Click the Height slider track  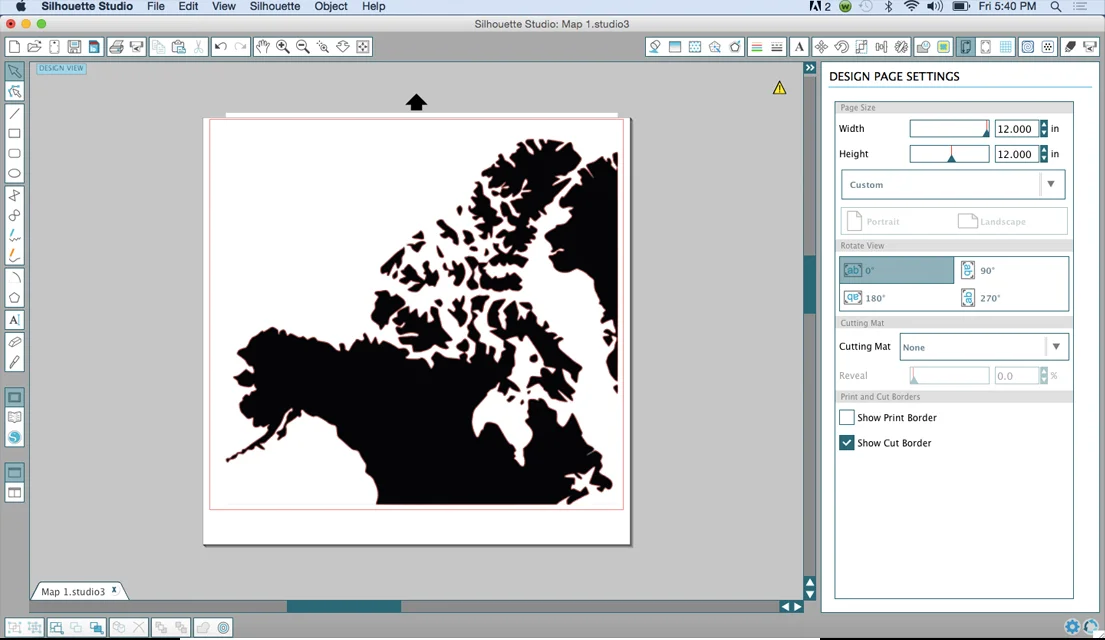tap(949, 154)
